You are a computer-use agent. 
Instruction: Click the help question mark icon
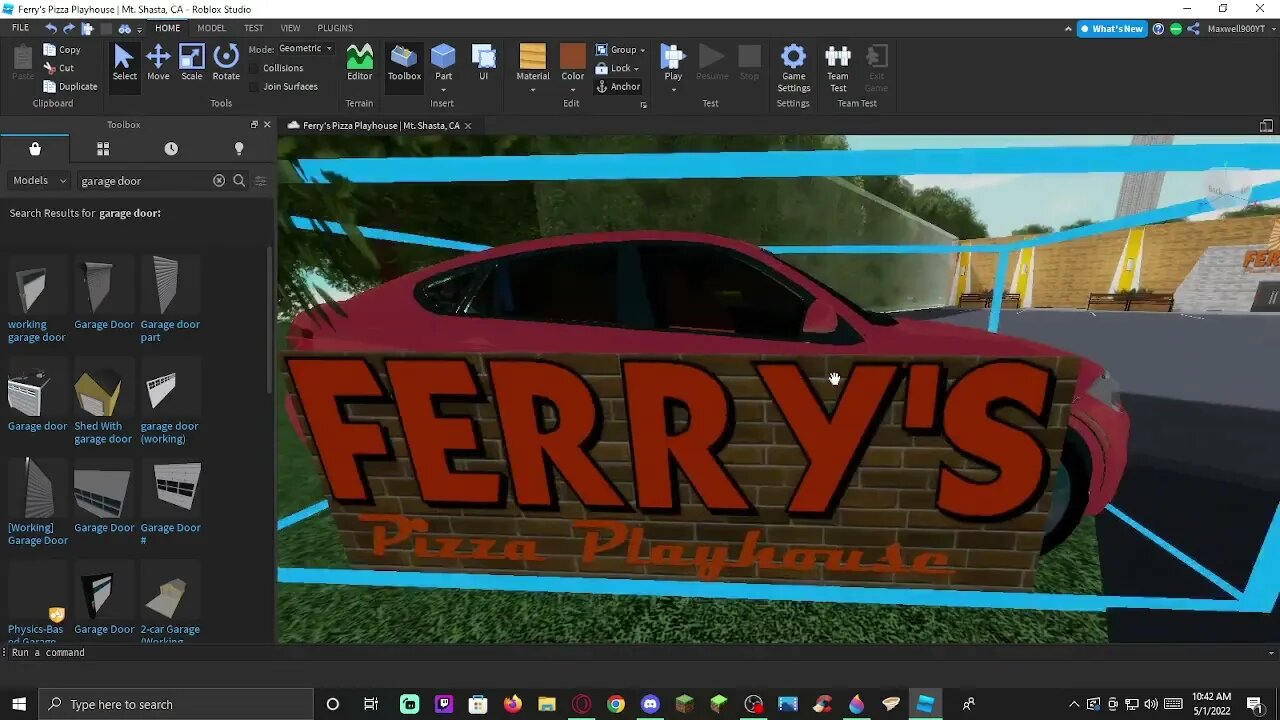click(x=1158, y=29)
